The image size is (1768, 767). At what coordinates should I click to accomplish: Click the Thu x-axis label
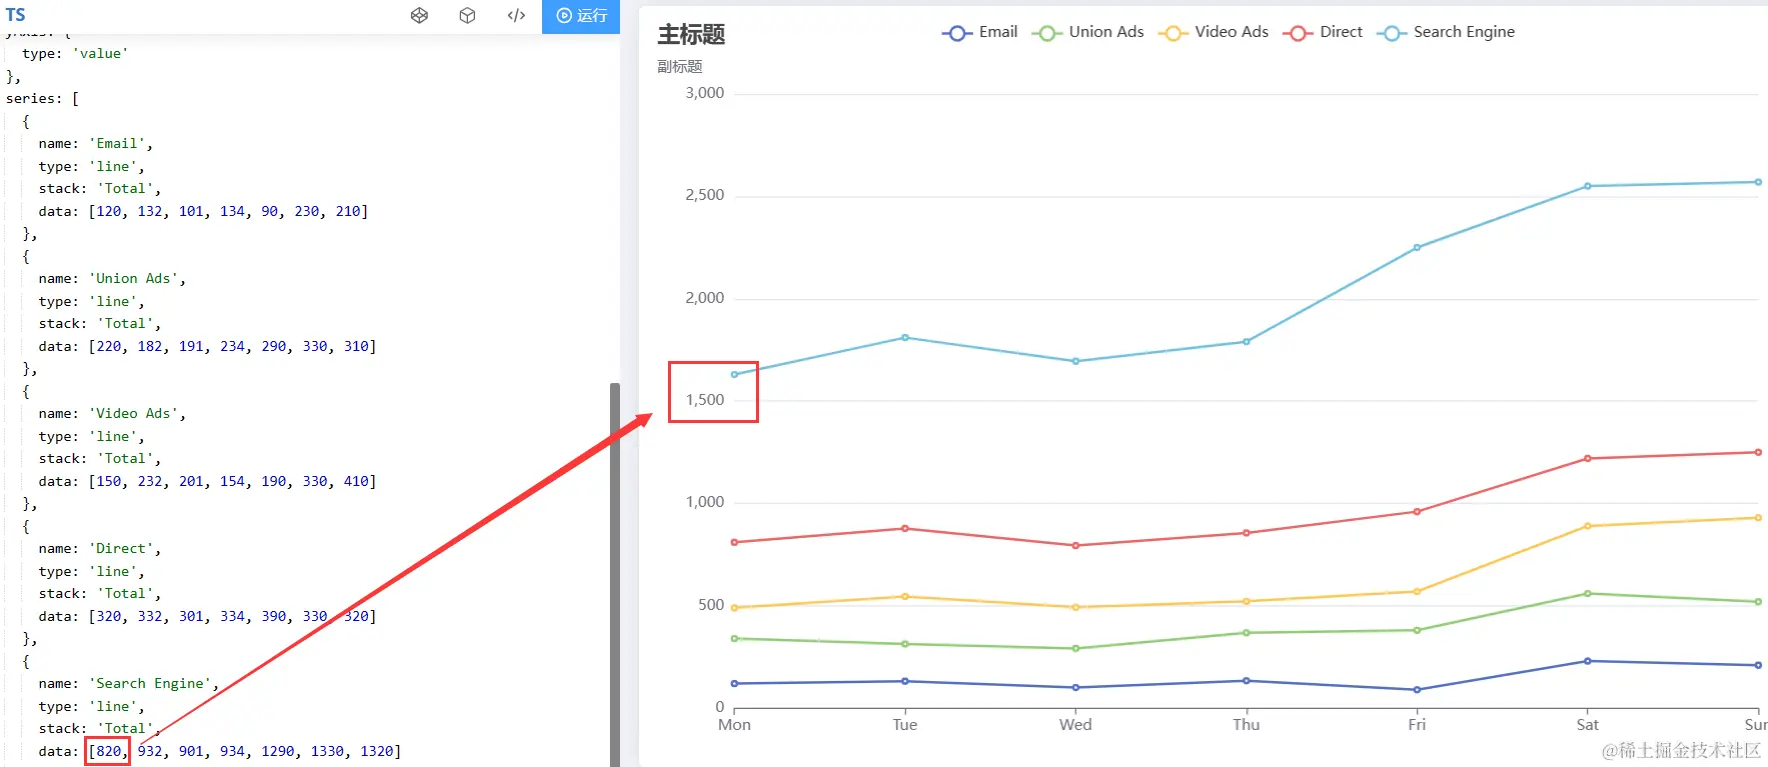tap(1246, 725)
